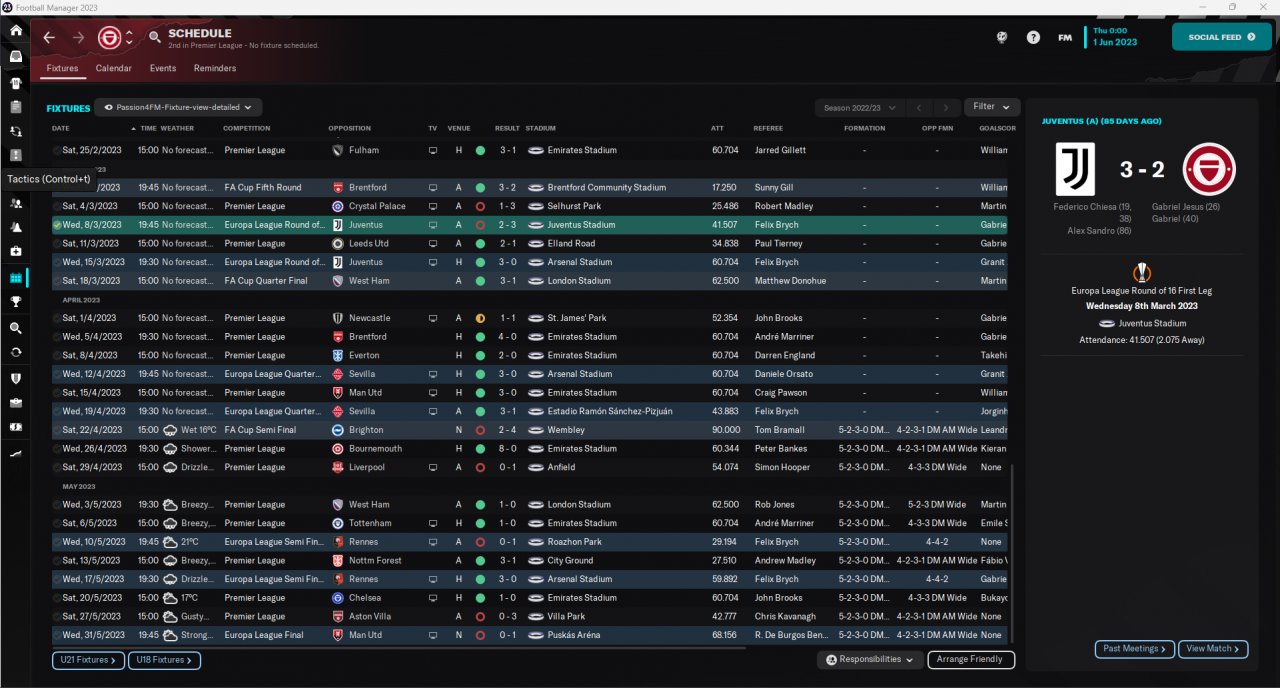Click the search magnifier beside Schedule title

tap(154, 38)
